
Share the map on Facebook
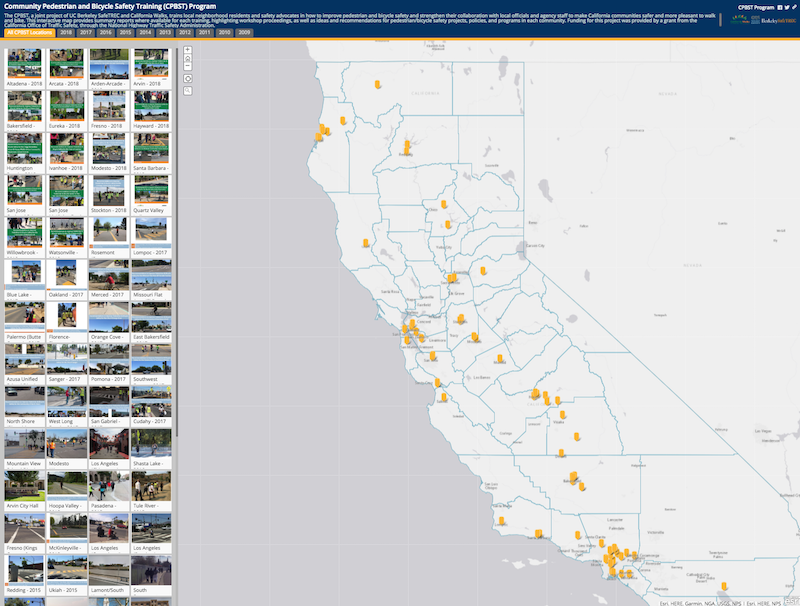(x=780, y=8)
